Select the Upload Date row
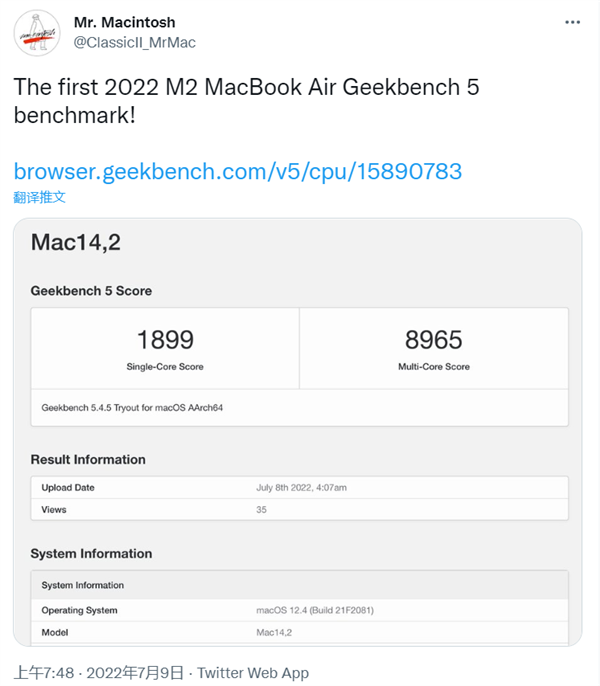600x686 pixels. pos(300,488)
